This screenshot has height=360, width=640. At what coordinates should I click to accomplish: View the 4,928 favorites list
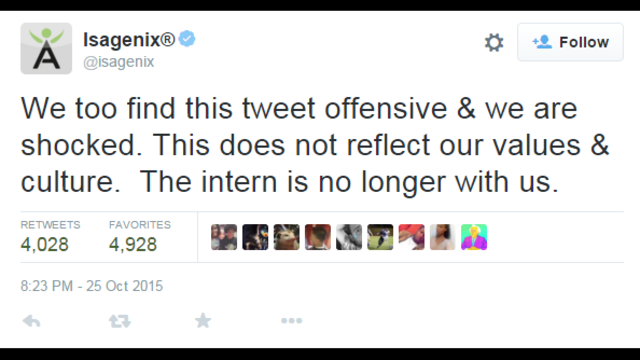(x=140, y=237)
